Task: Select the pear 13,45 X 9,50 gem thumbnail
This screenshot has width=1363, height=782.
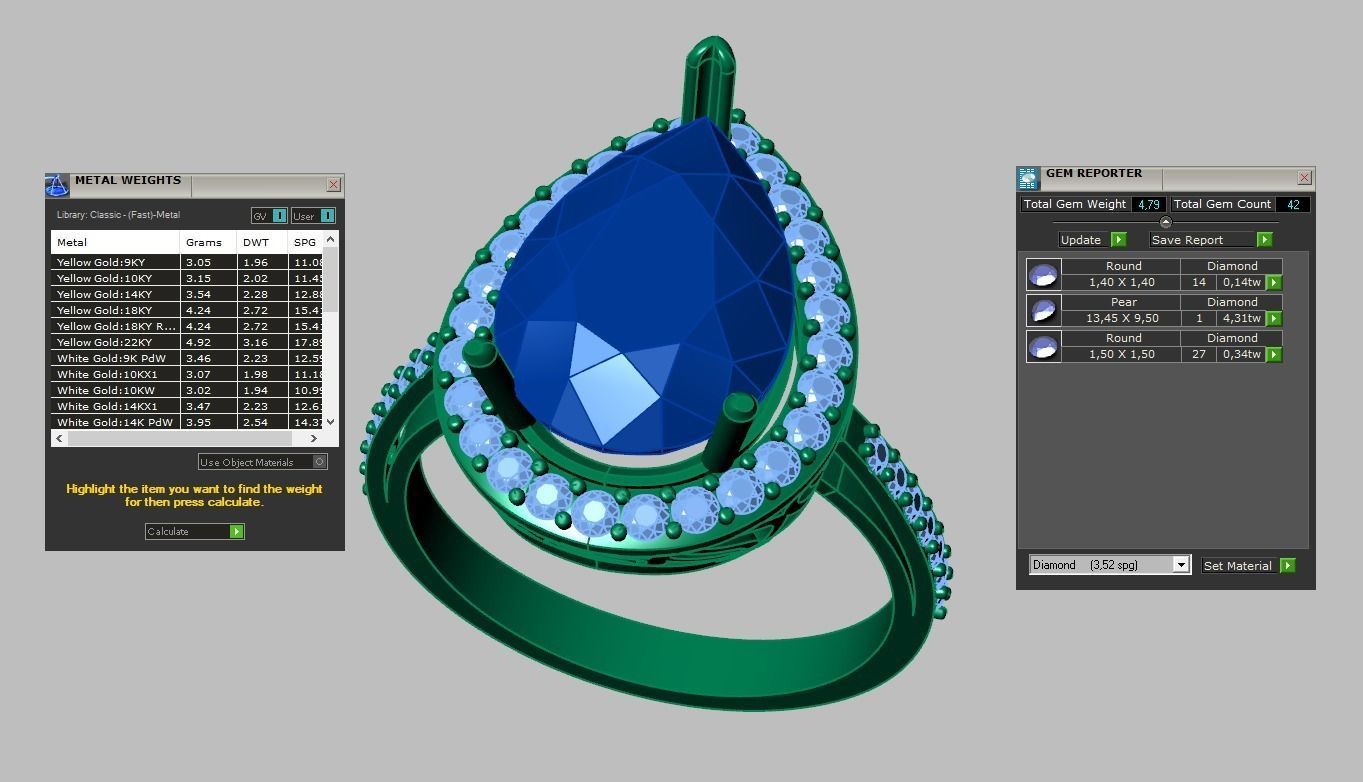Action: click(1043, 311)
